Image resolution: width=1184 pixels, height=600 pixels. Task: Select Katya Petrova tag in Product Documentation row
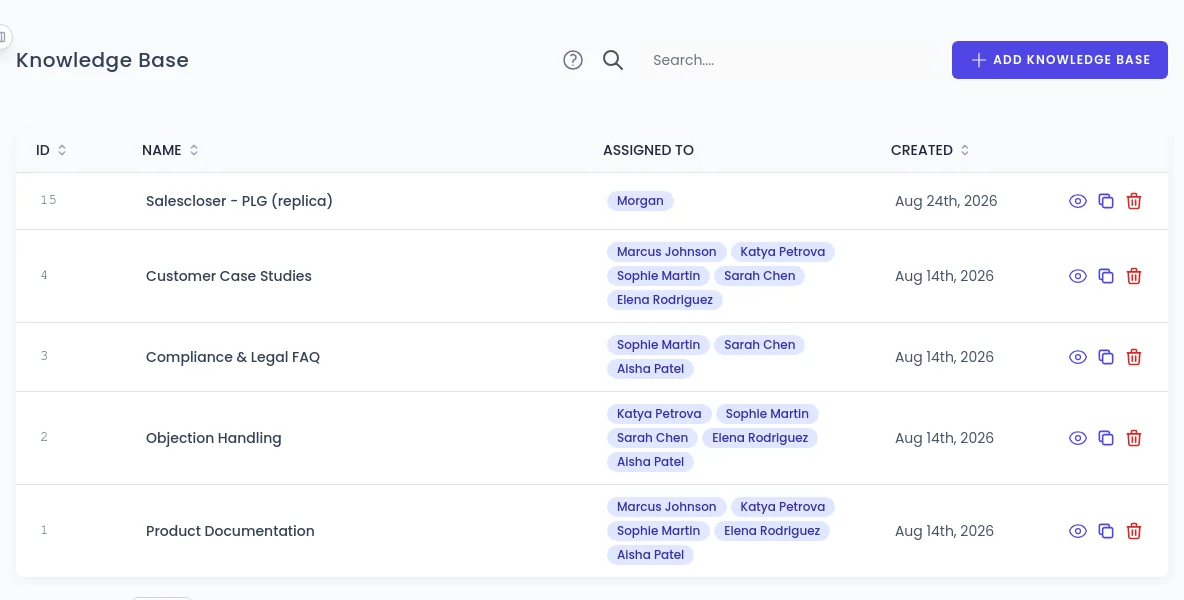click(782, 507)
